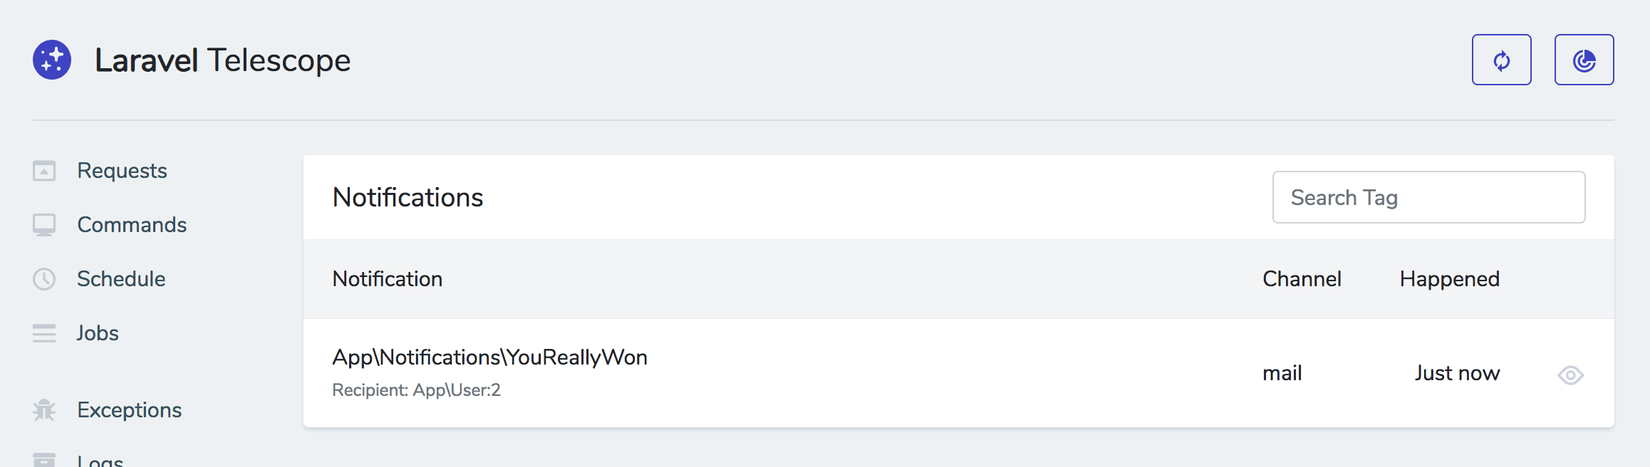Click the YouReallyWon notification entry
The image size is (1650, 467).
tap(490, 358)
